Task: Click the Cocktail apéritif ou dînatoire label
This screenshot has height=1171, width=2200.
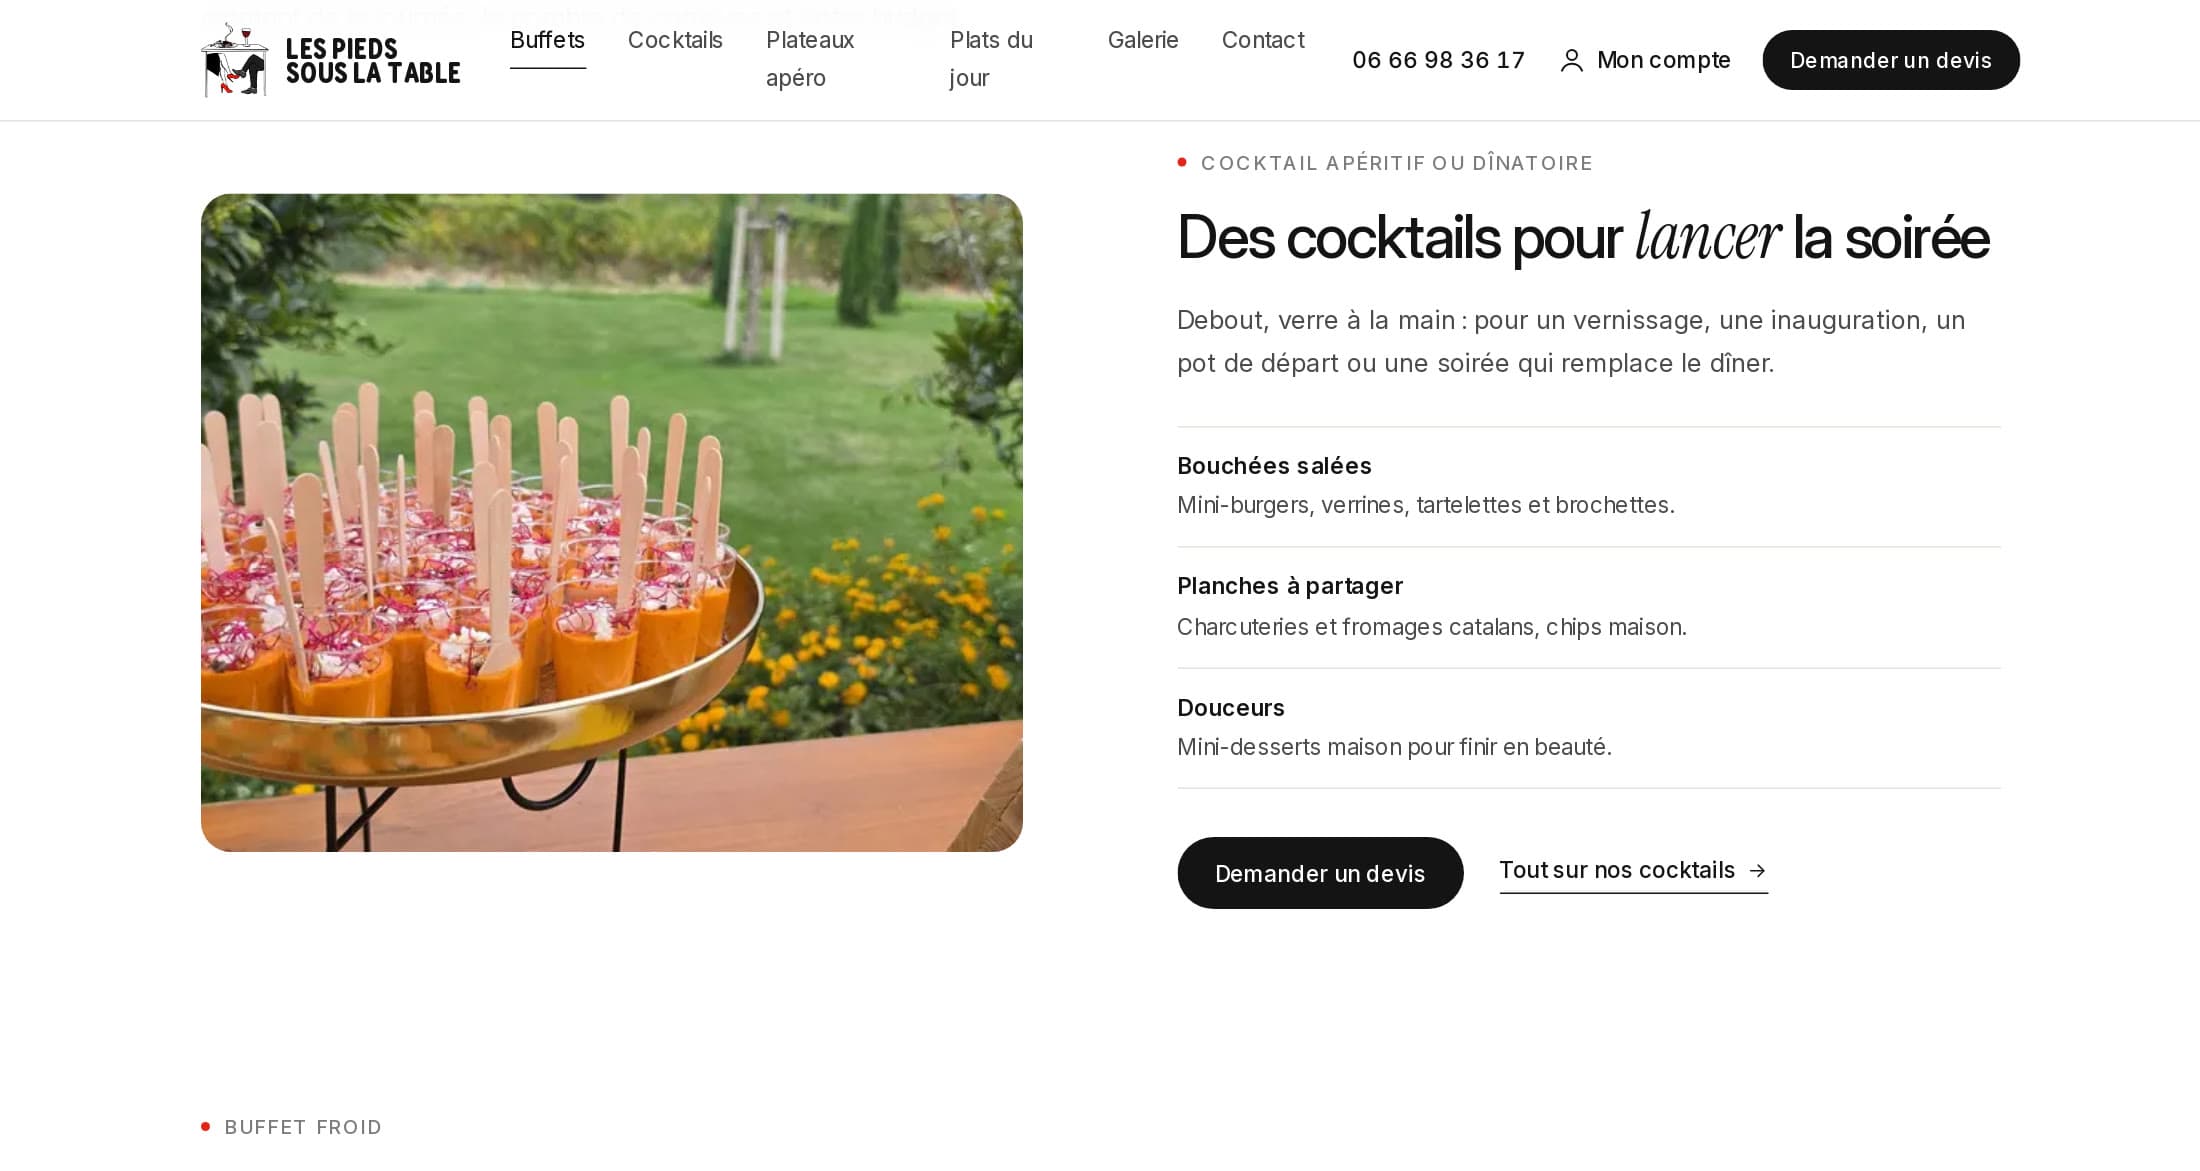Action: (x=1396, y=163)
